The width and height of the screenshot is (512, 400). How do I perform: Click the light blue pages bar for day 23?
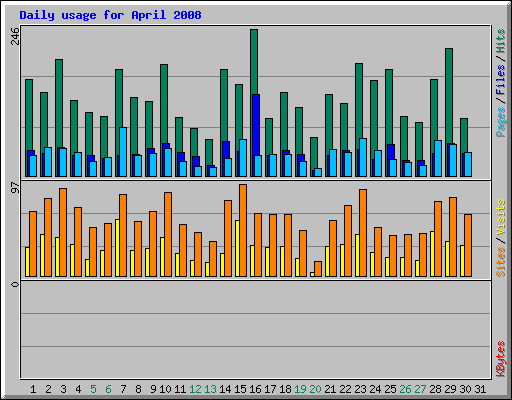363,157
